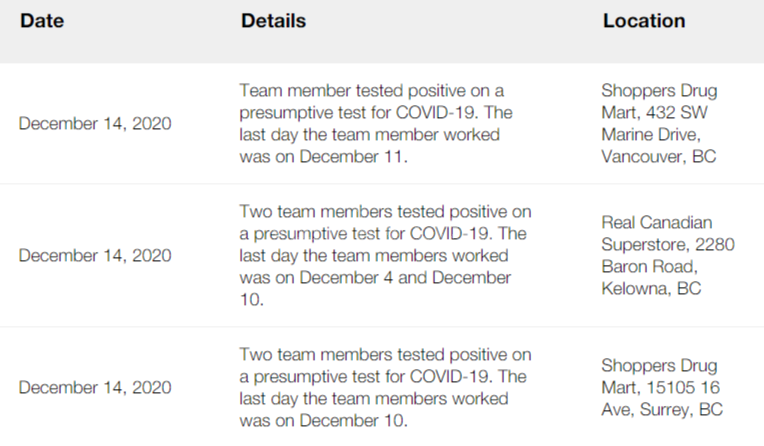Click the details mentioning December 11
The height and width of the screenshot is (446, 764).
376,124
